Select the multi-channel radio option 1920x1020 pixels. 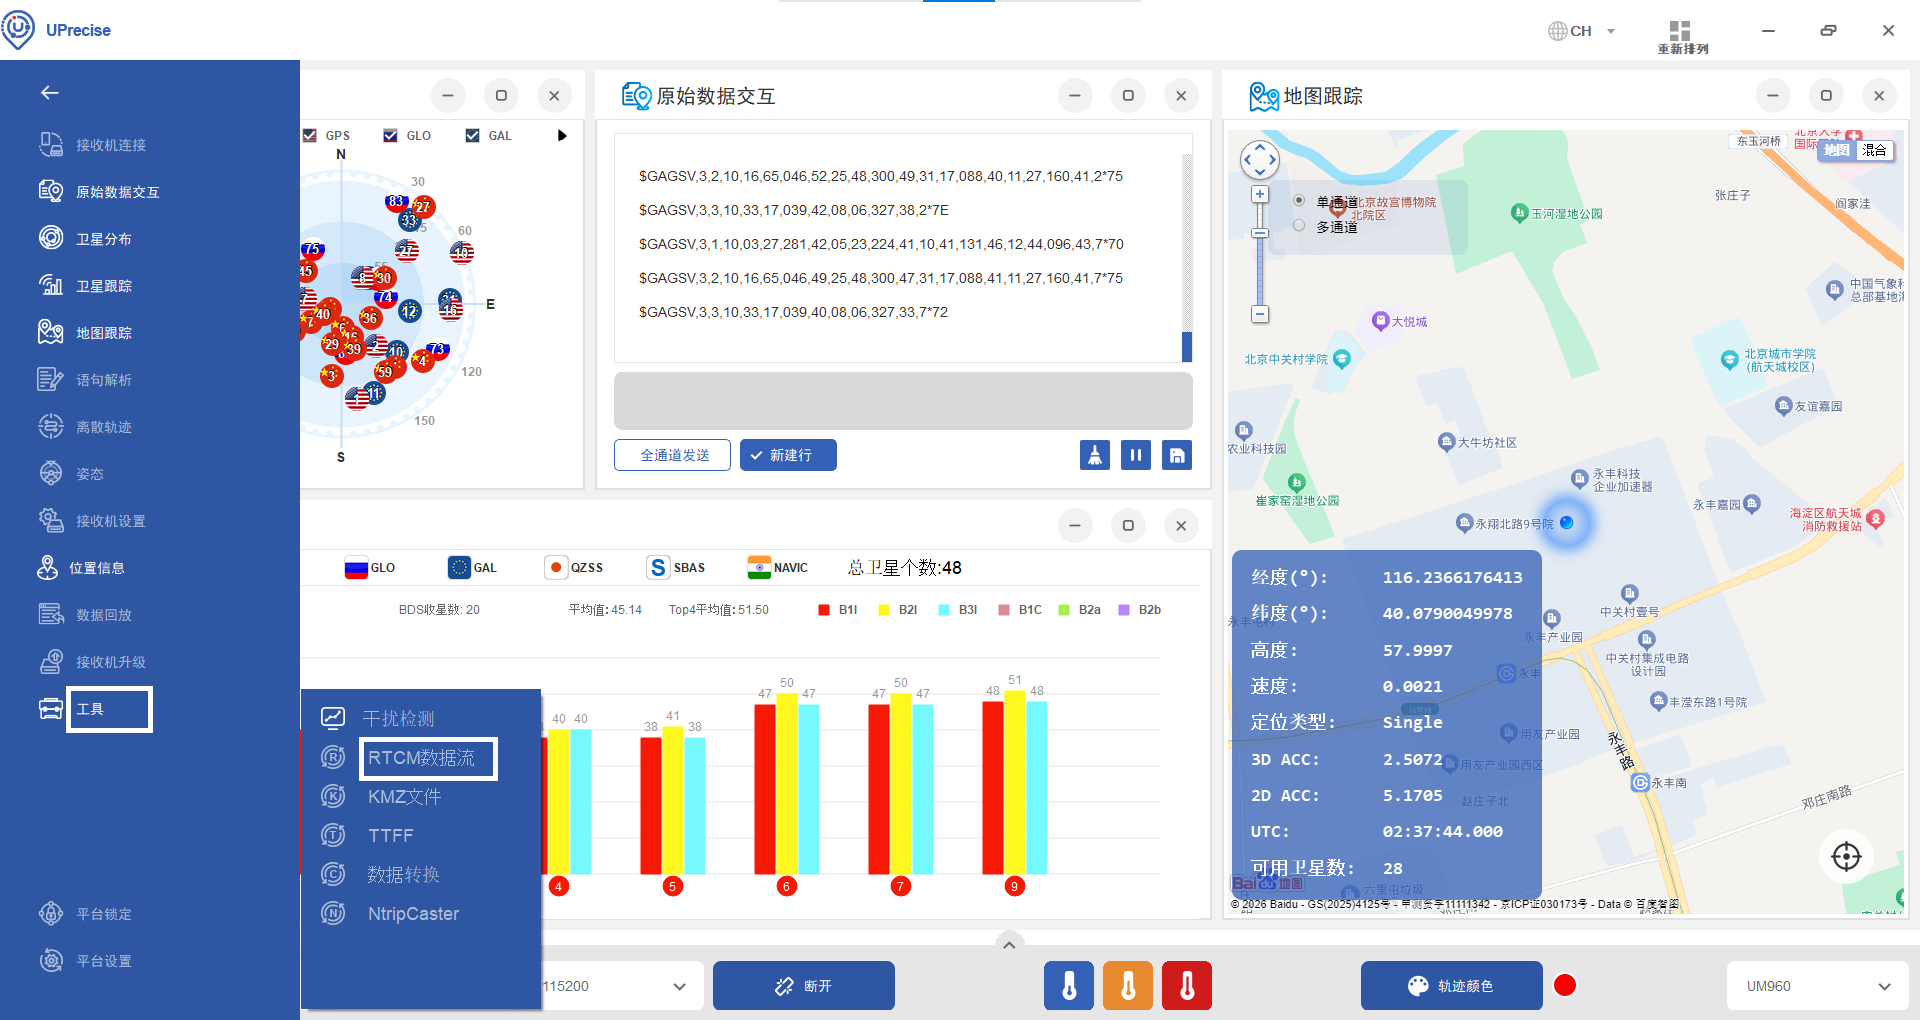[x=1299, y=226]
